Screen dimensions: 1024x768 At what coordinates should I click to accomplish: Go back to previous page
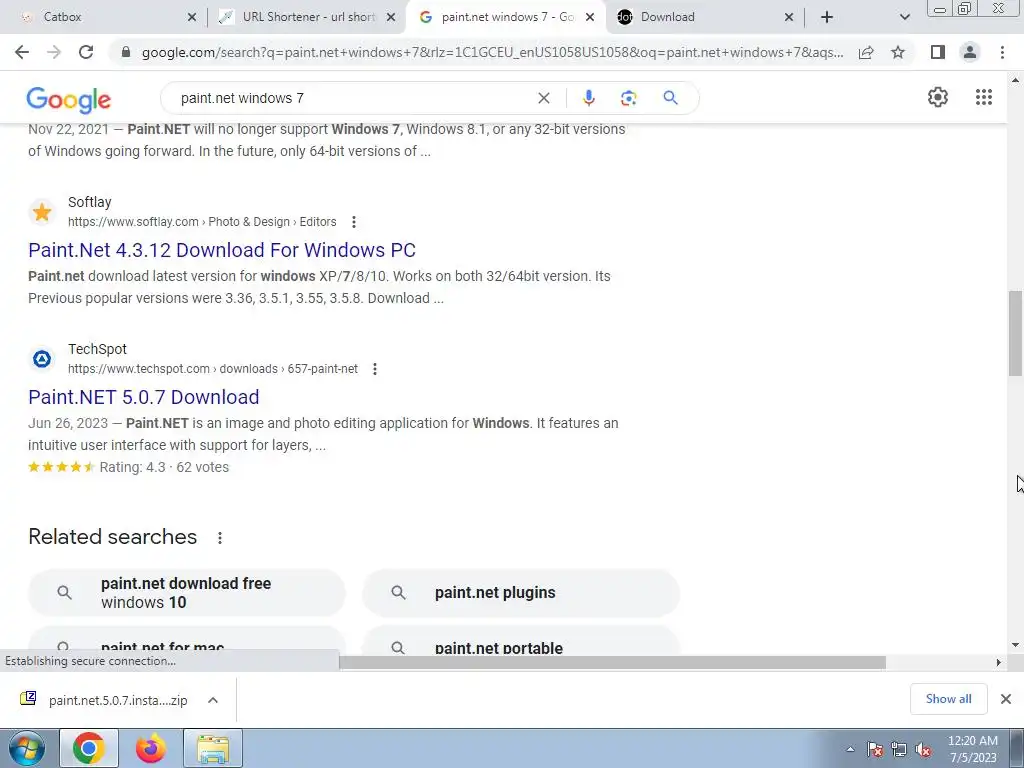pos(22,52)
